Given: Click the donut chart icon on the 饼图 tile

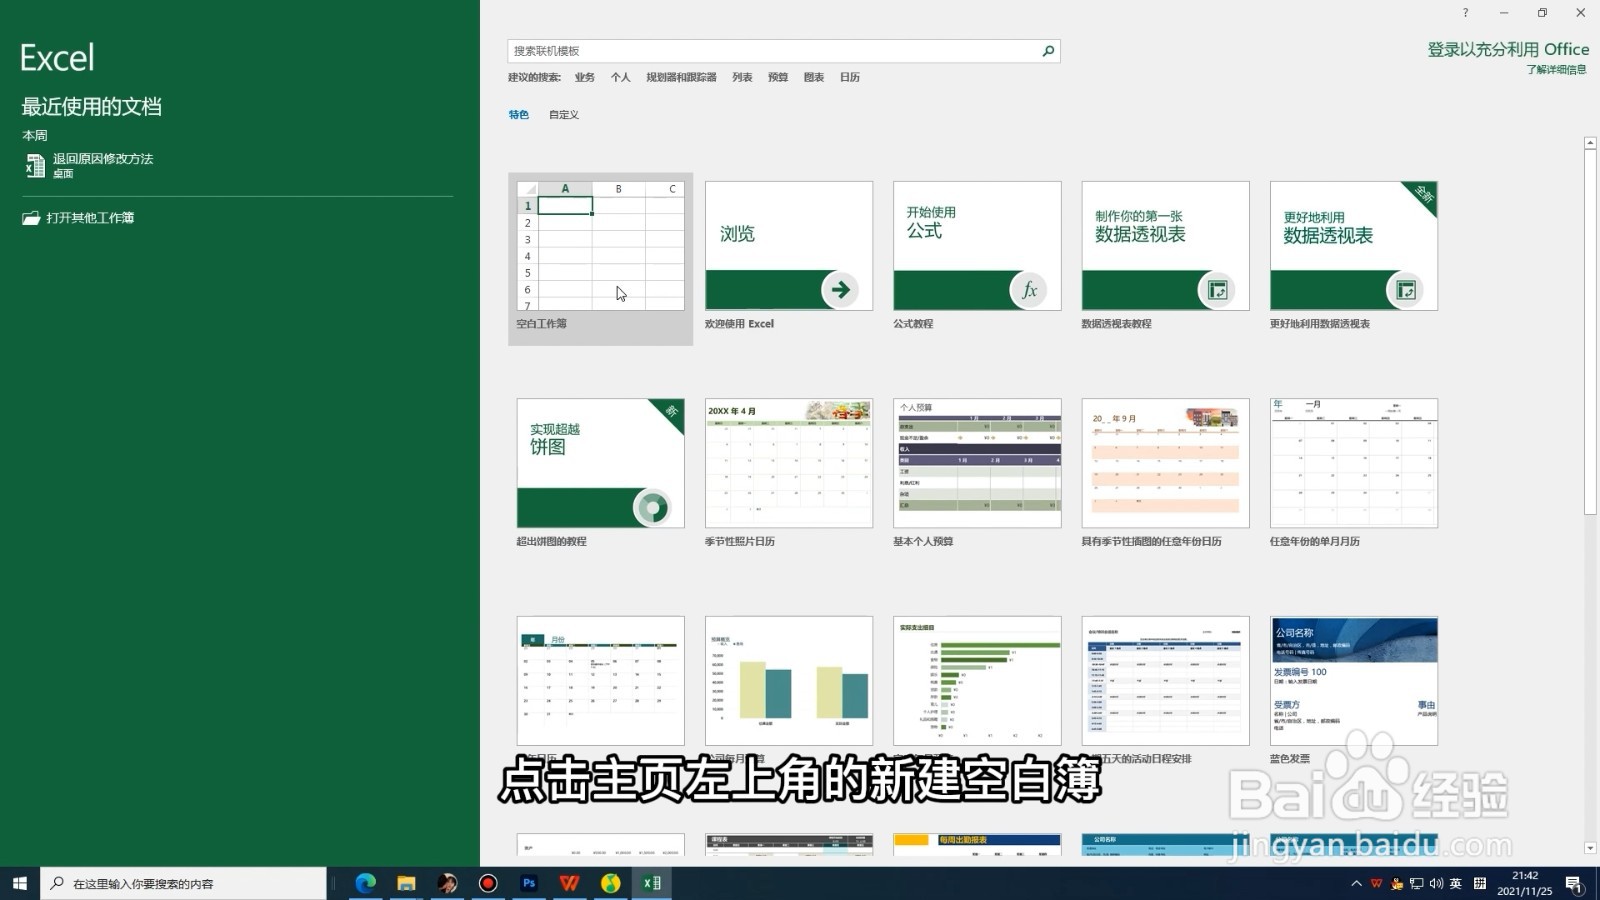Looking at the screenshot, I should click(x=652, y=508).
